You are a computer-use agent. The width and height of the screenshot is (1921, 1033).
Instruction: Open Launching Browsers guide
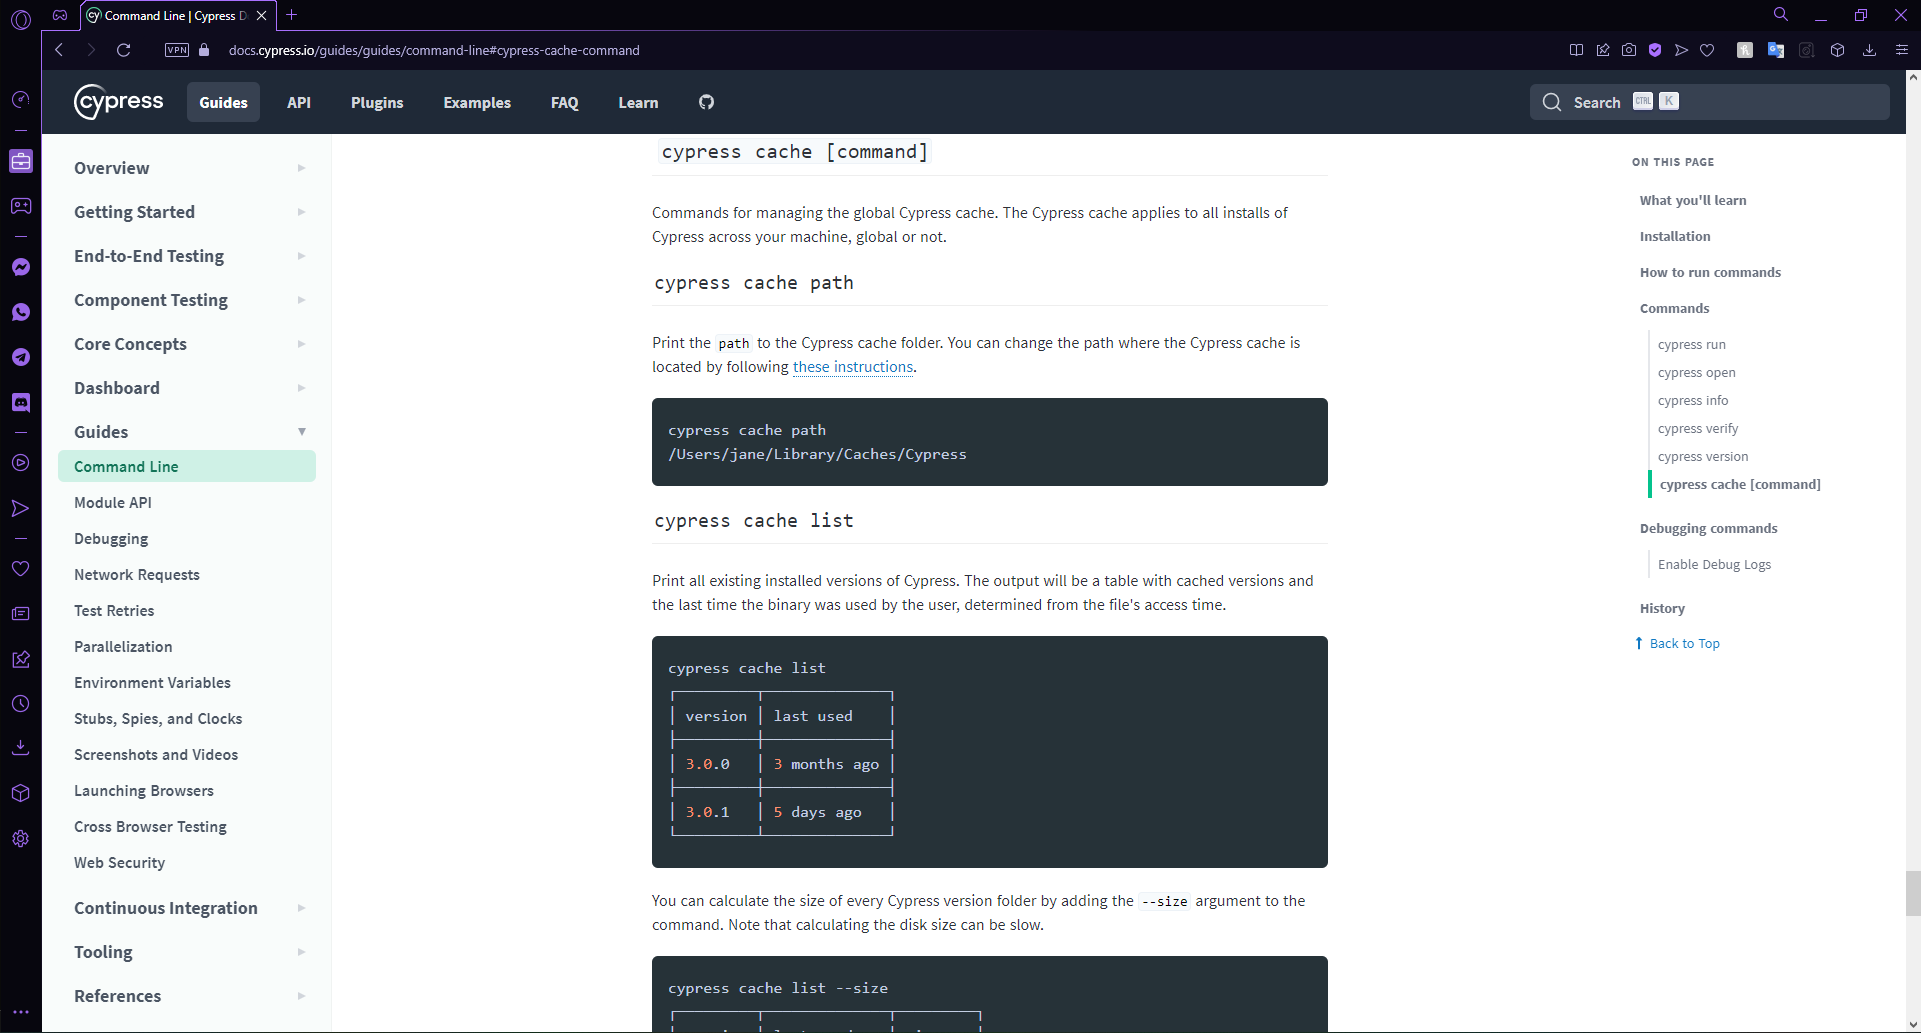(144, 791)
